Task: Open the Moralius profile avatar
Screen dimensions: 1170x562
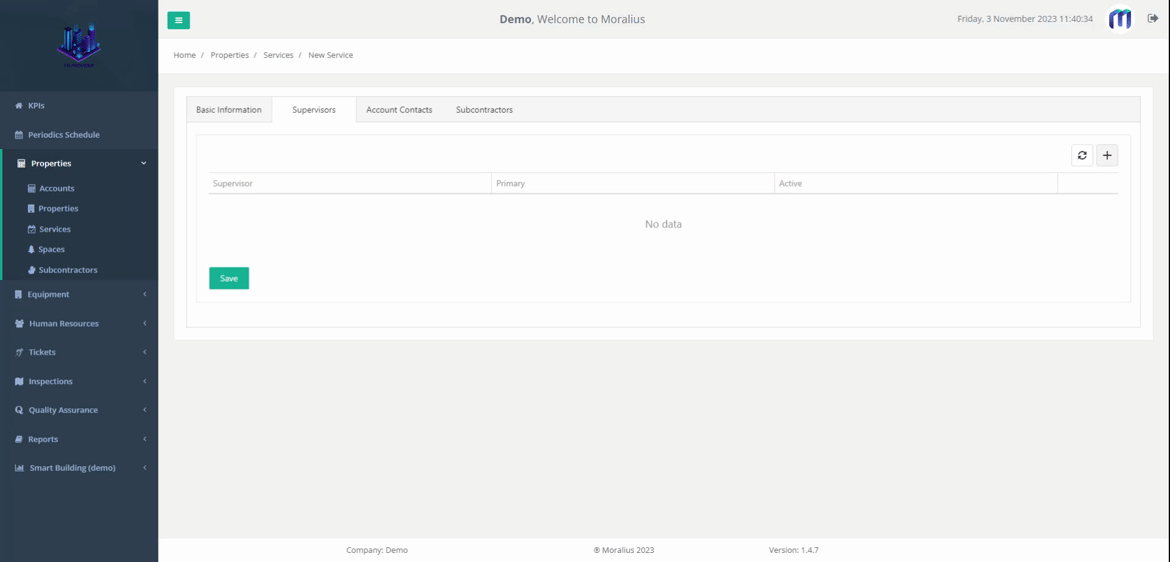Action: click(x=1120, y=19)
